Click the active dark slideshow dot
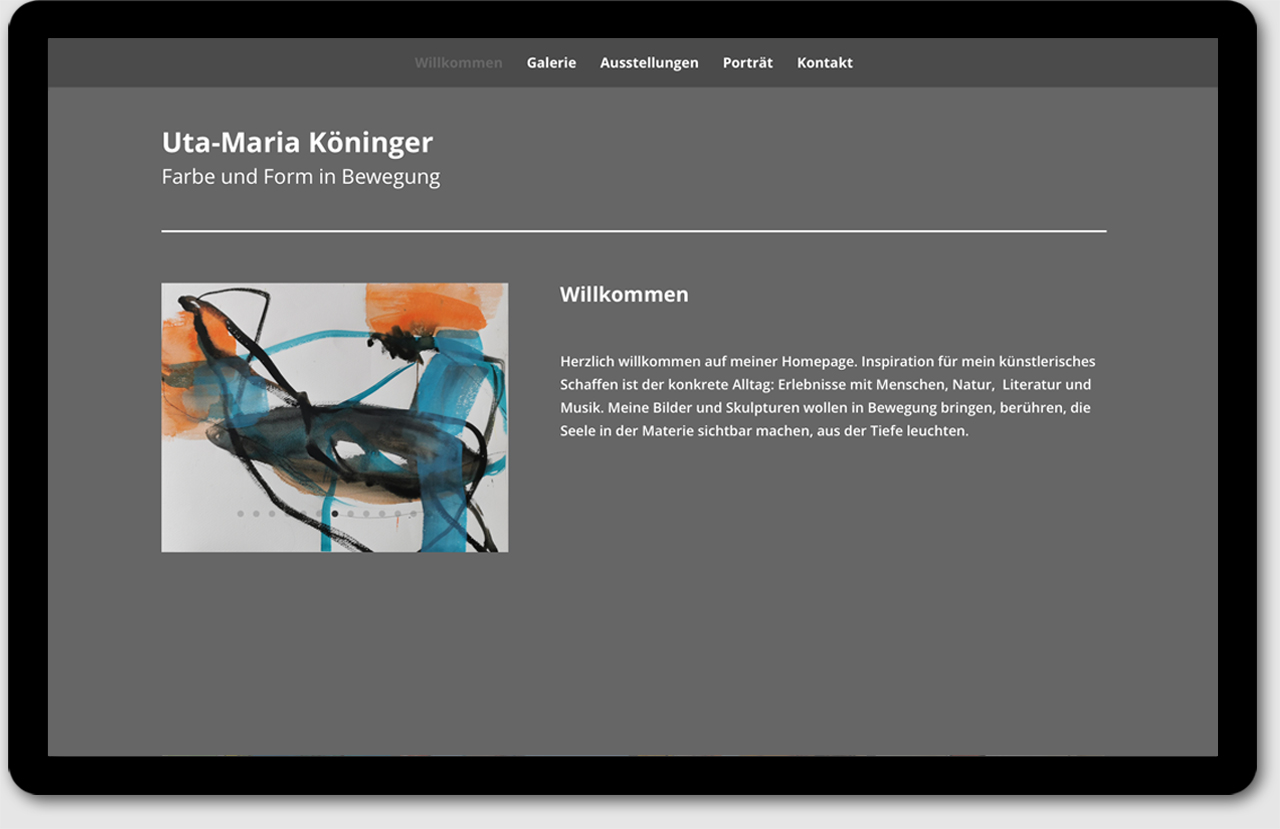The image size is (1280, 829). pyautogui.click(x=335, y=514)
